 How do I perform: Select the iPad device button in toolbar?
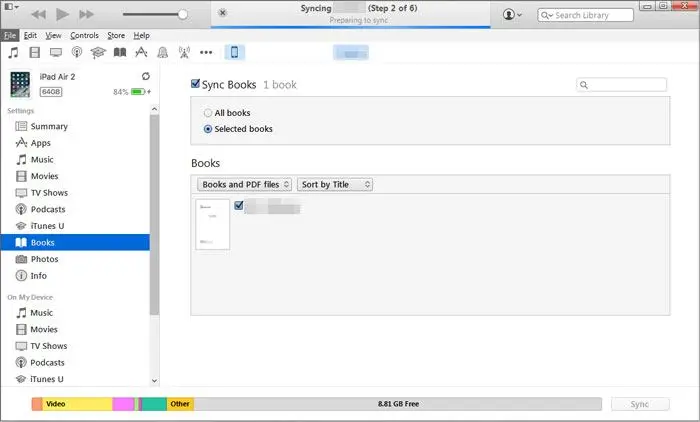point(234,52)
